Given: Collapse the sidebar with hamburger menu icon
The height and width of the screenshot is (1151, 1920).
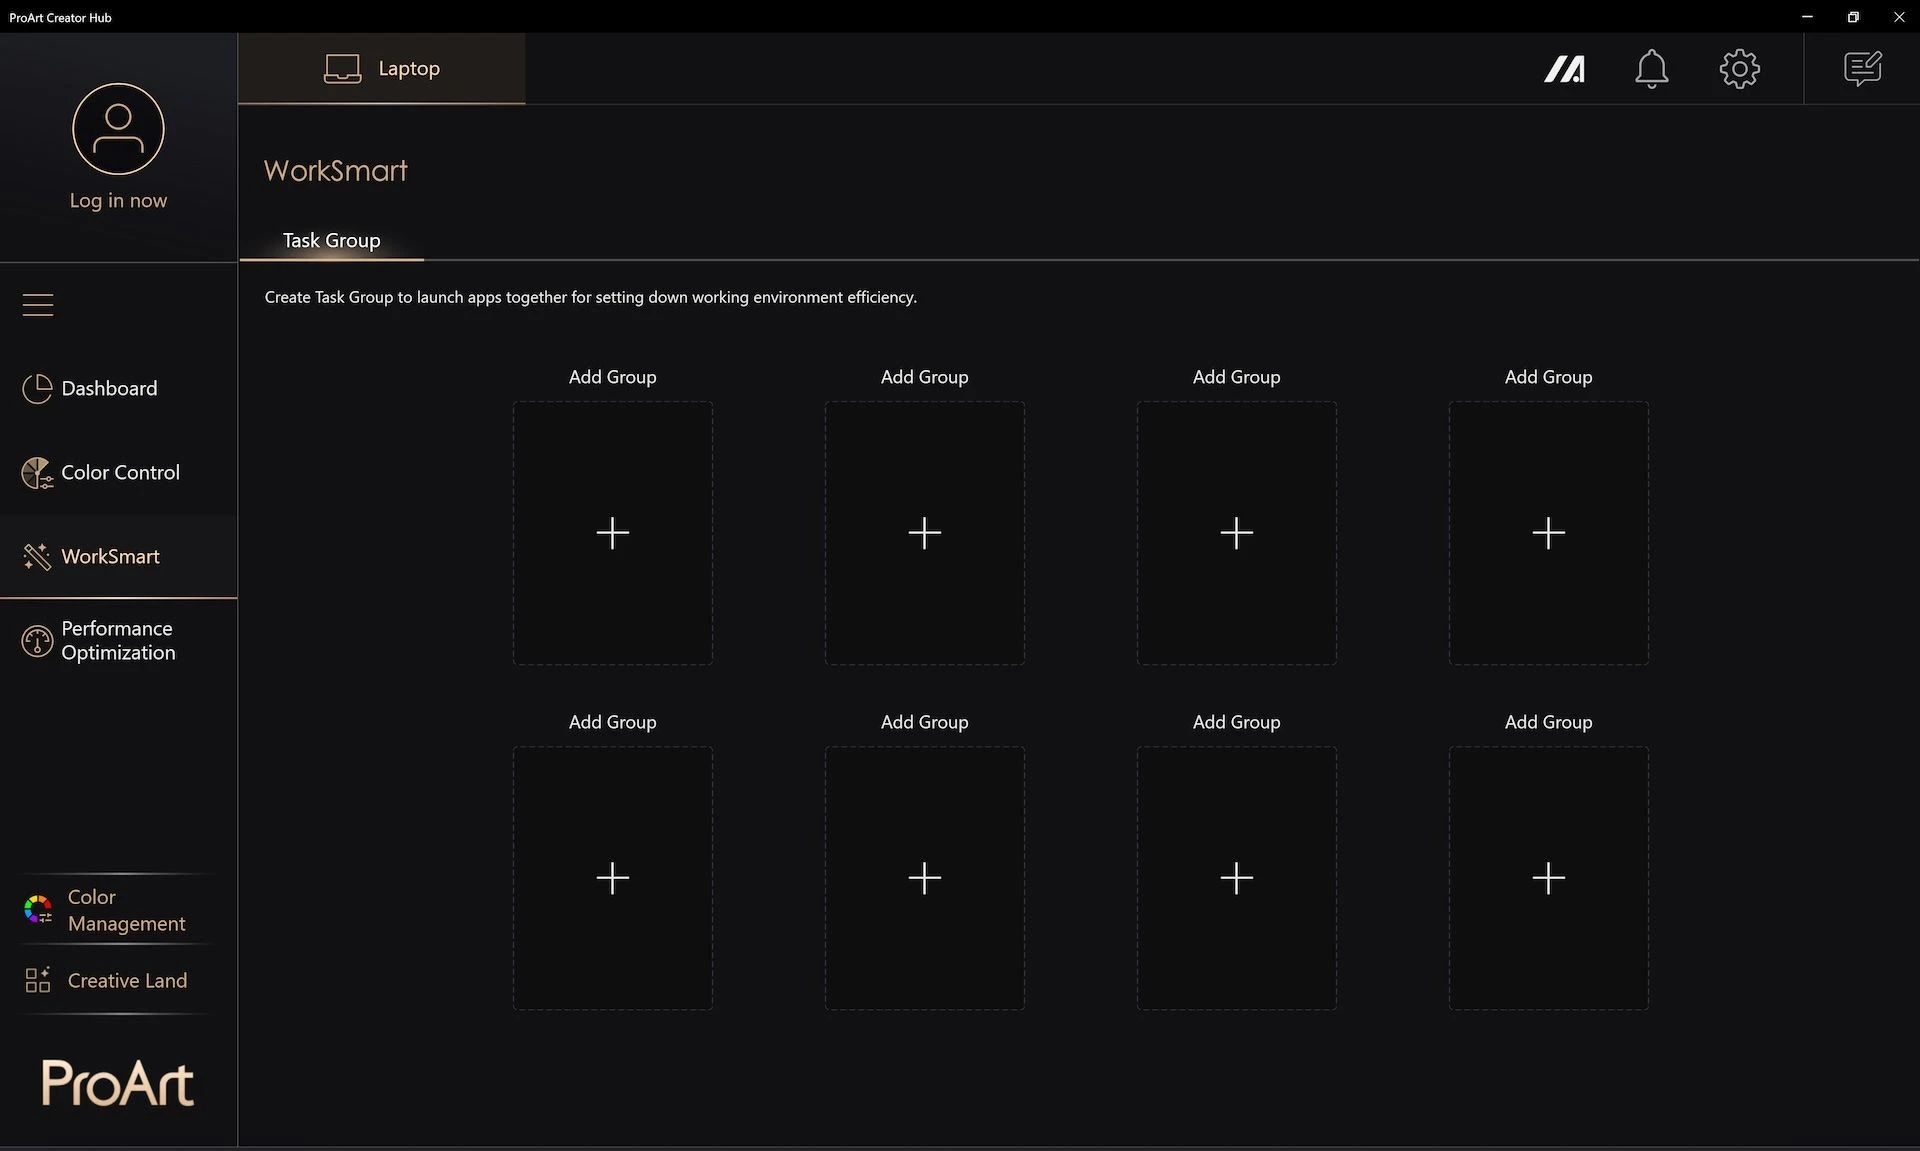Looking at the screenshot, I should (38, 304).
